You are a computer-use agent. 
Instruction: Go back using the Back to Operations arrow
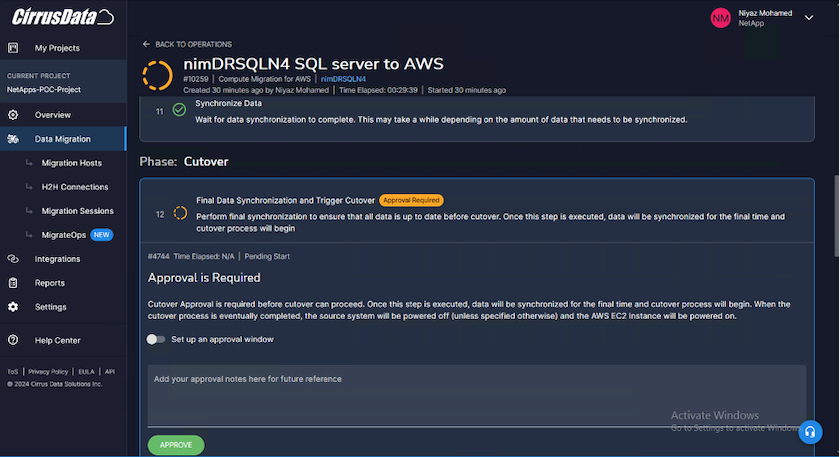(x=146, y=44)
